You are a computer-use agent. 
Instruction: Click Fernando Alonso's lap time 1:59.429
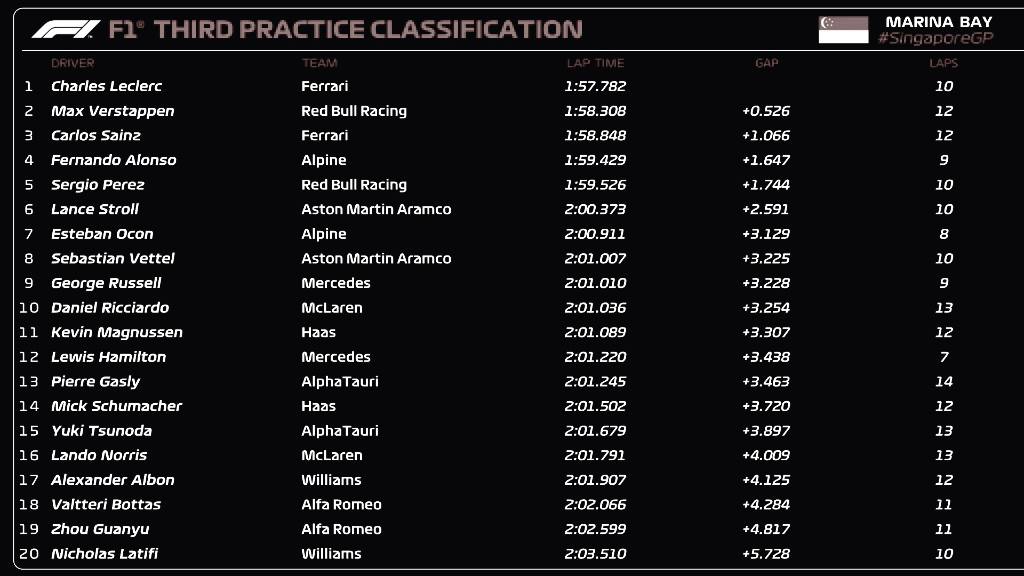pyautogui.click(x=595, y=160)
